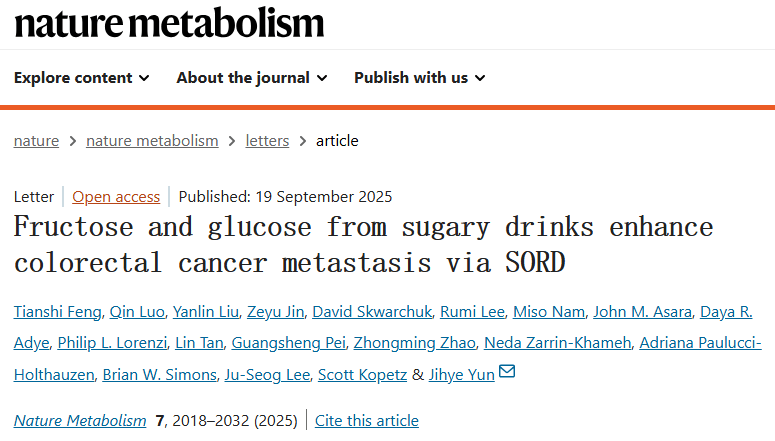This screenshot has height=441, width=775.
Task: Open the Nature Metabolism journal citation link
Action: 80,421
